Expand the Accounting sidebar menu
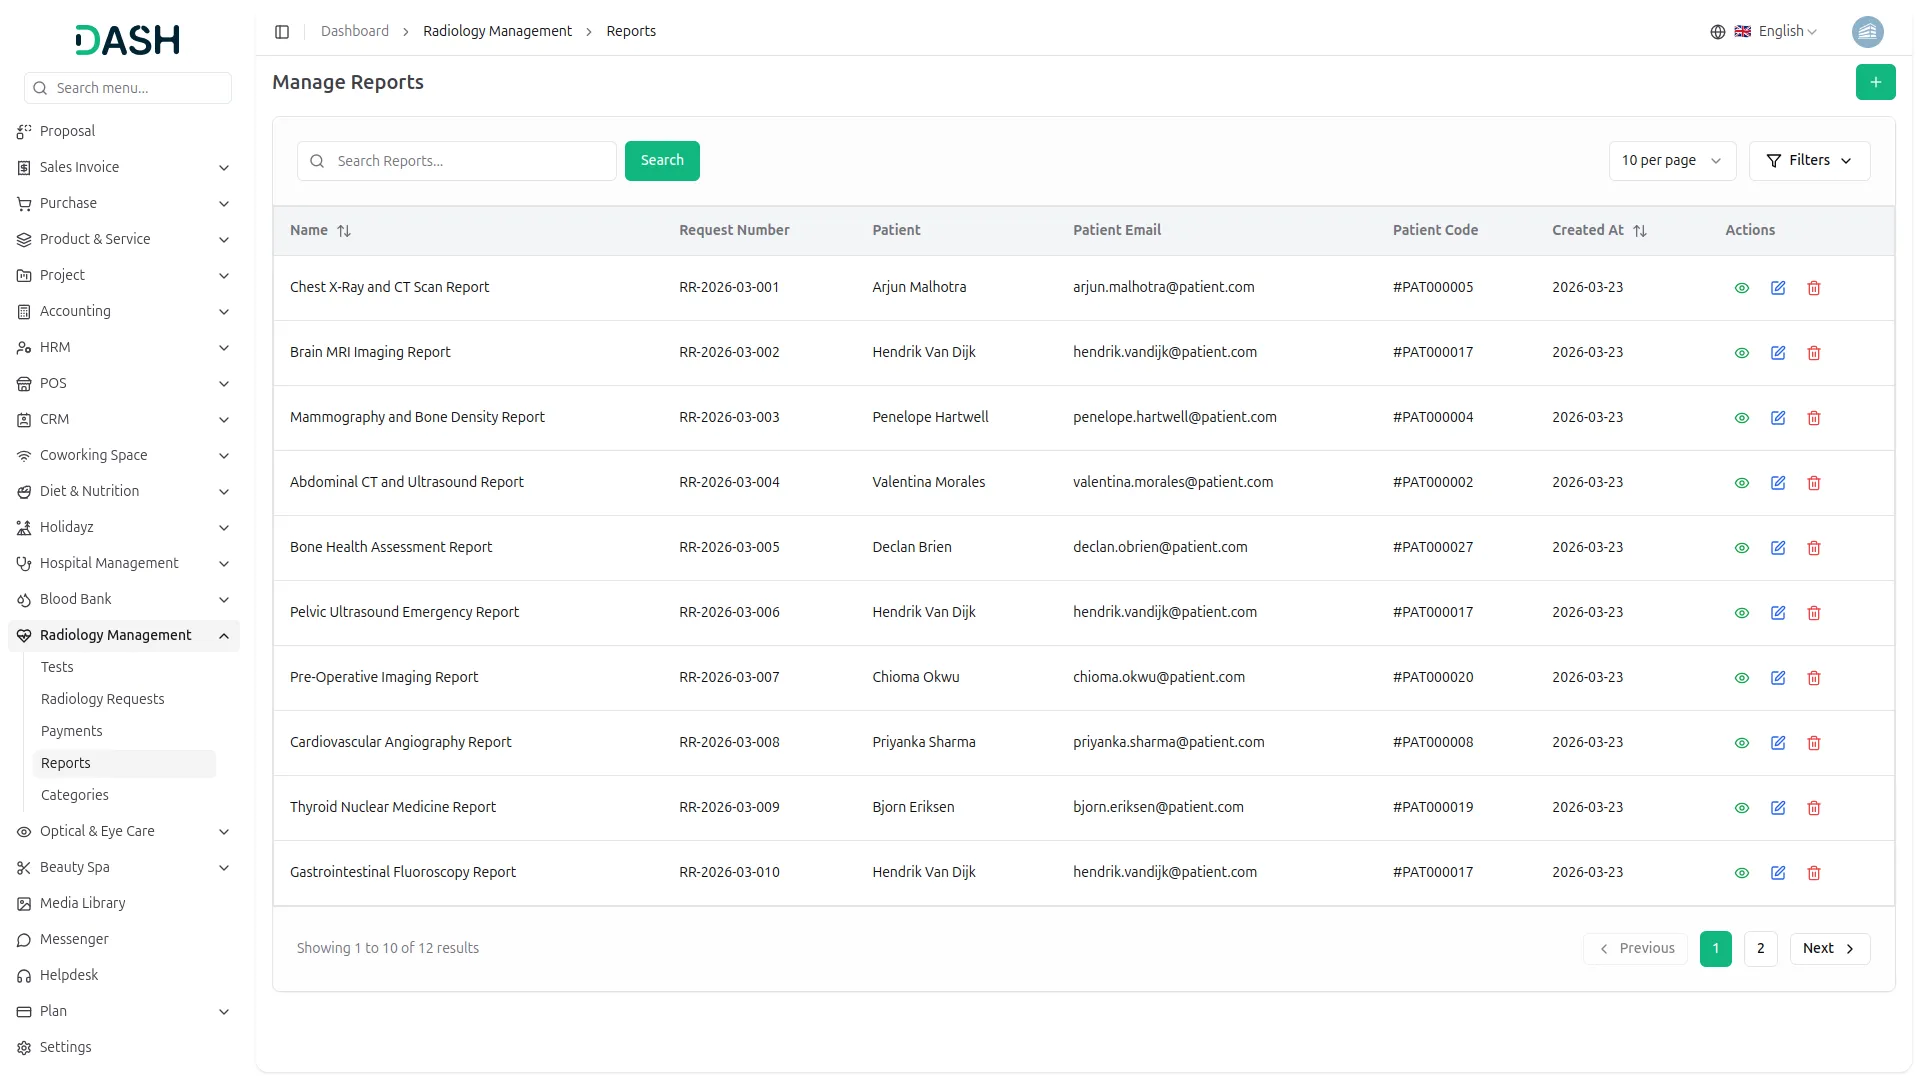The width and height of the screenshot is (1920, 1080). [x=123, y=312]
